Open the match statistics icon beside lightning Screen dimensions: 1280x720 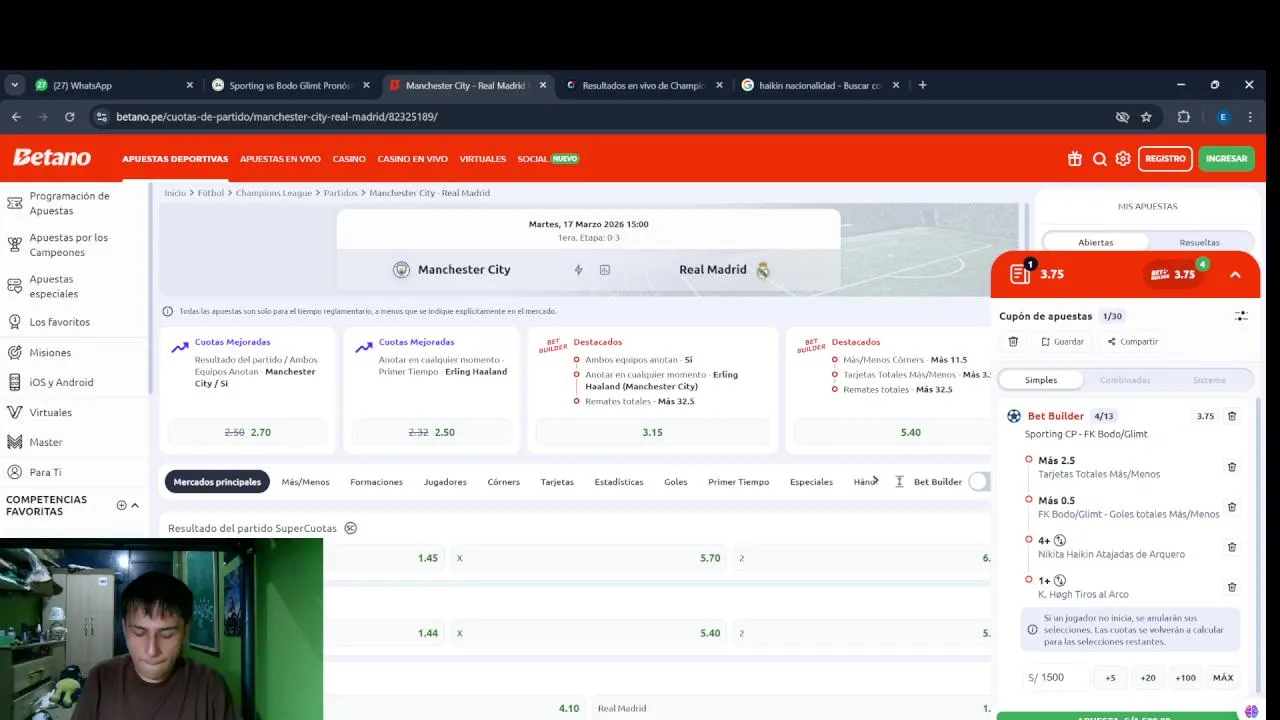tap(605, 270)
